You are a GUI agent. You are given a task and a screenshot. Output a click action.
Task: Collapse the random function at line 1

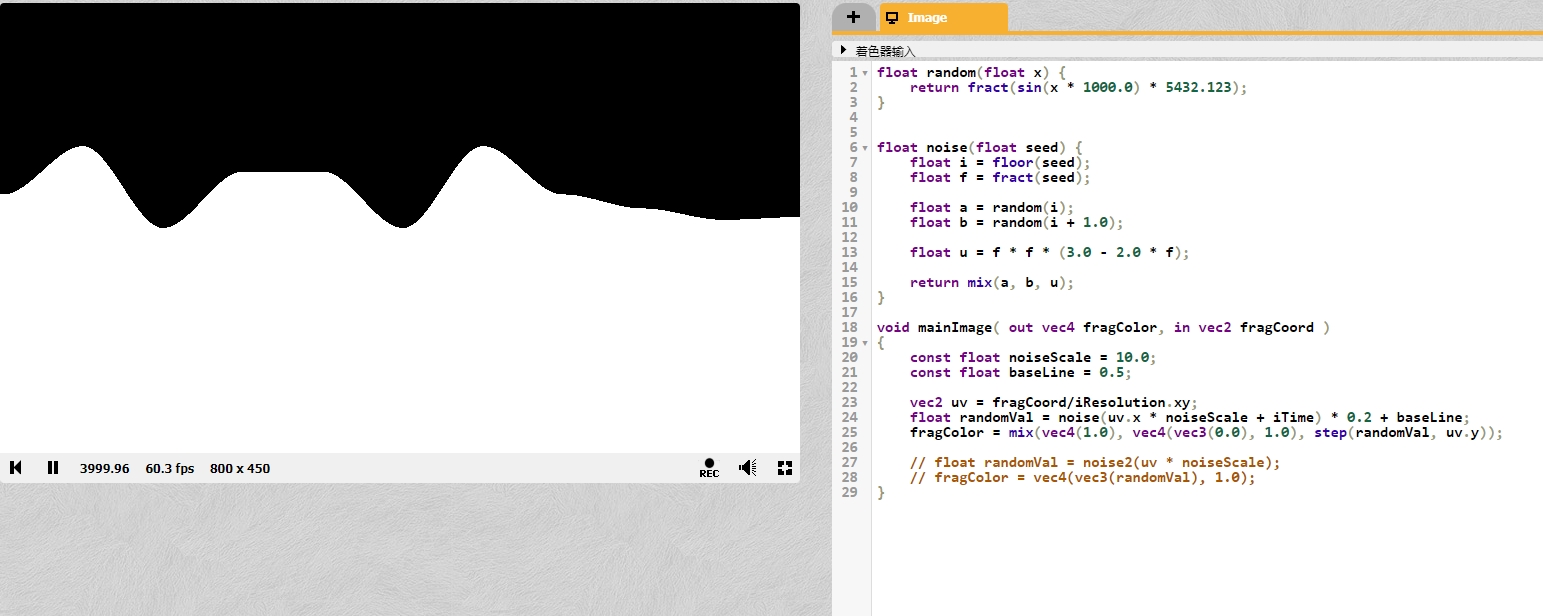[x=865, y=73]
